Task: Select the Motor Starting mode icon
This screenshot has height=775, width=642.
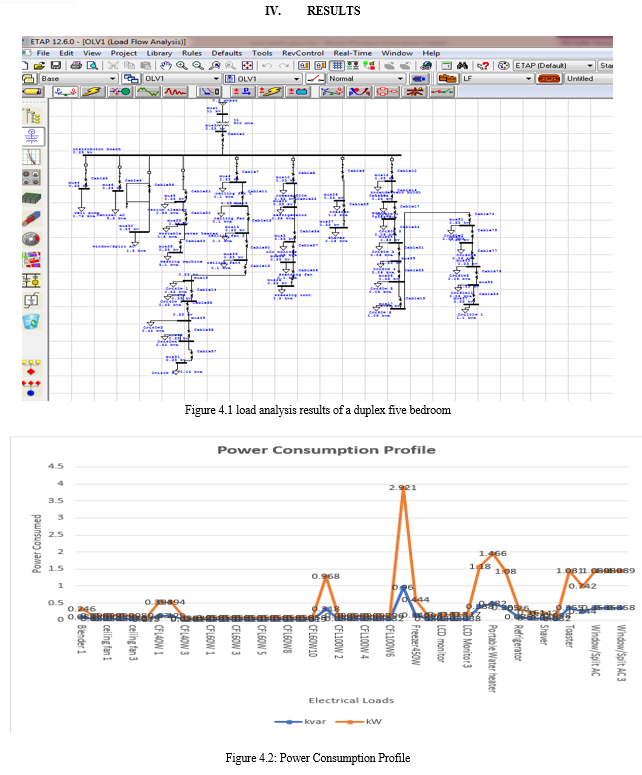Action: coord(120,91)
